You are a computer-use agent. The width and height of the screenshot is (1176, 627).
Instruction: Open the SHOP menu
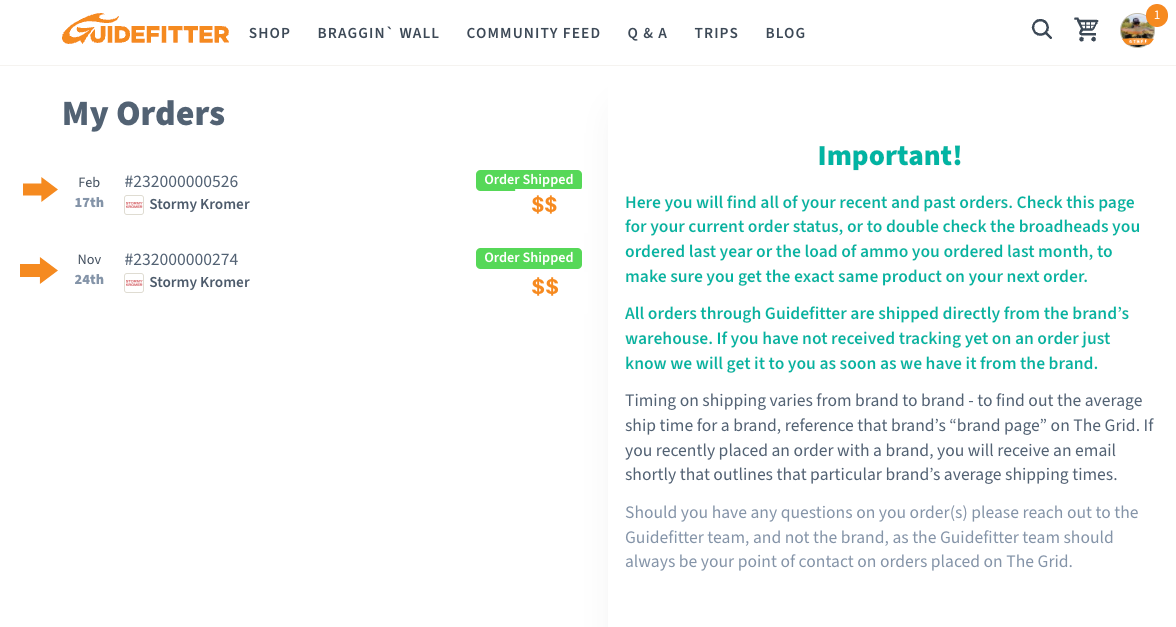click(x=269, y=33)
